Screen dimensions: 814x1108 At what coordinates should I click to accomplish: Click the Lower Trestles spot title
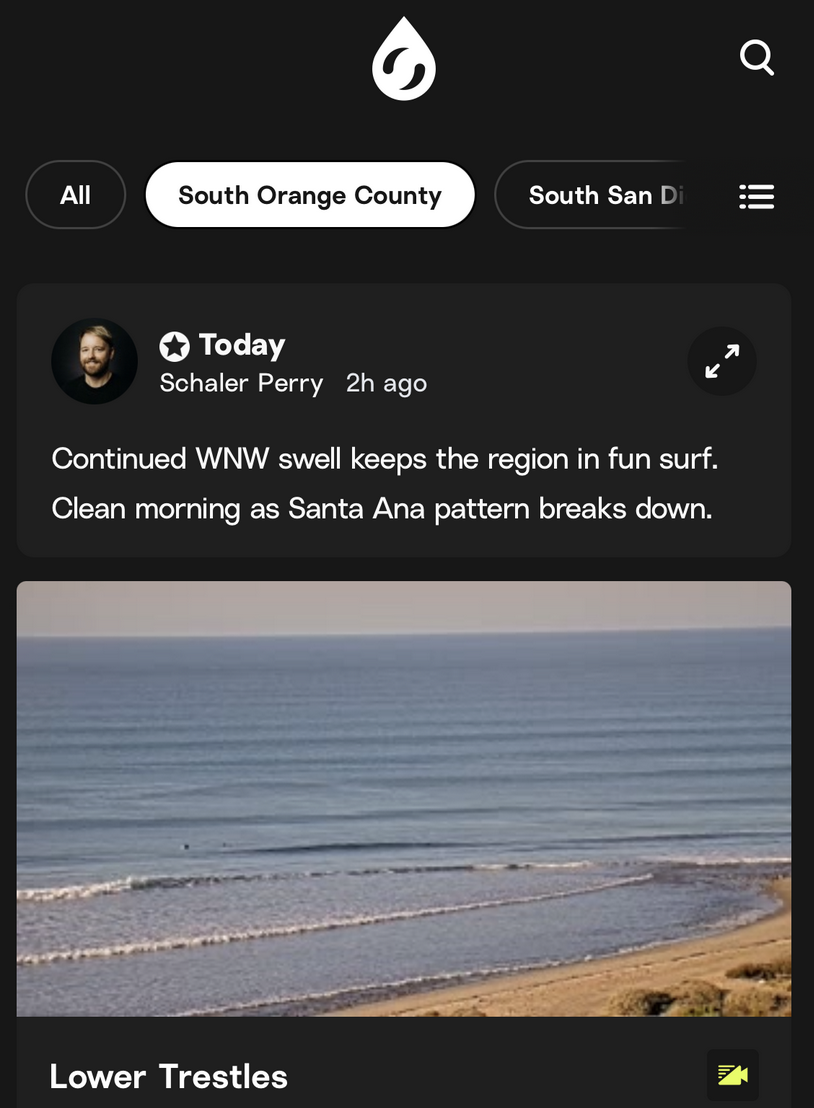pyautogui.click(x=169, y=1076)
